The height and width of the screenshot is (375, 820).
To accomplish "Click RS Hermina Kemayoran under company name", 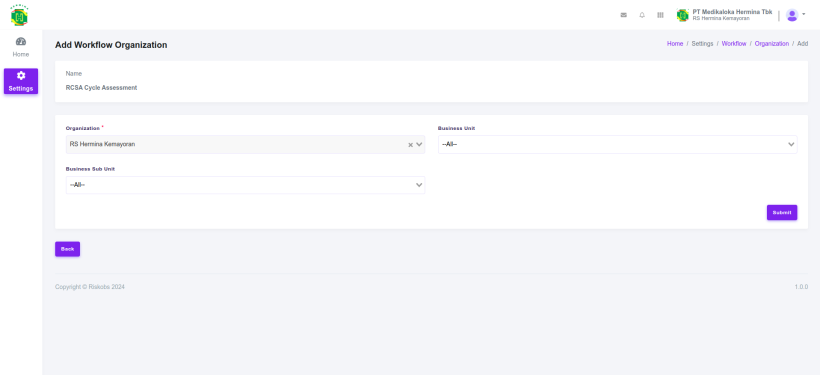I will [721, 18].
